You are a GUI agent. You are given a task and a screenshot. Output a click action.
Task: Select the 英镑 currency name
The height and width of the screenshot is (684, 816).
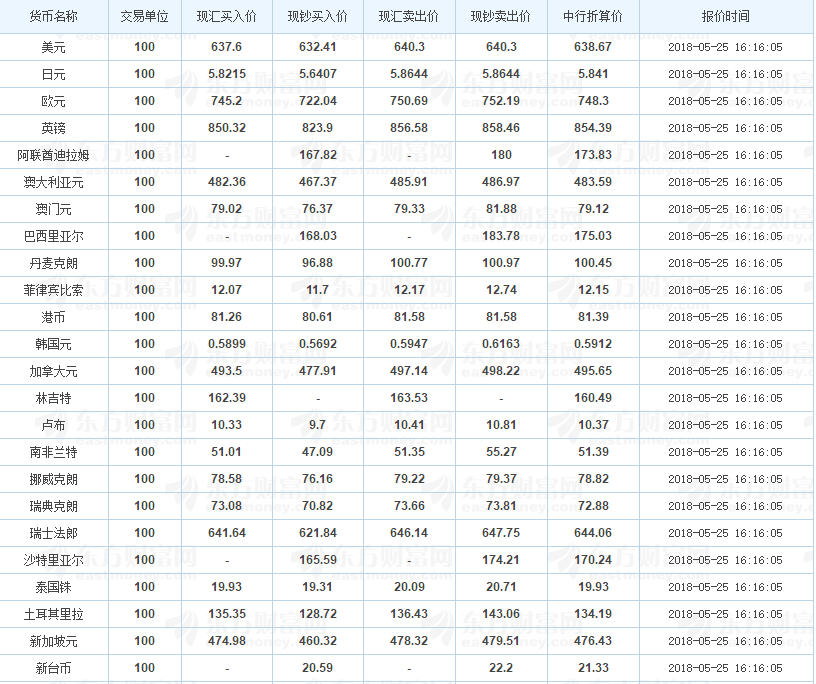coord(54,129)
